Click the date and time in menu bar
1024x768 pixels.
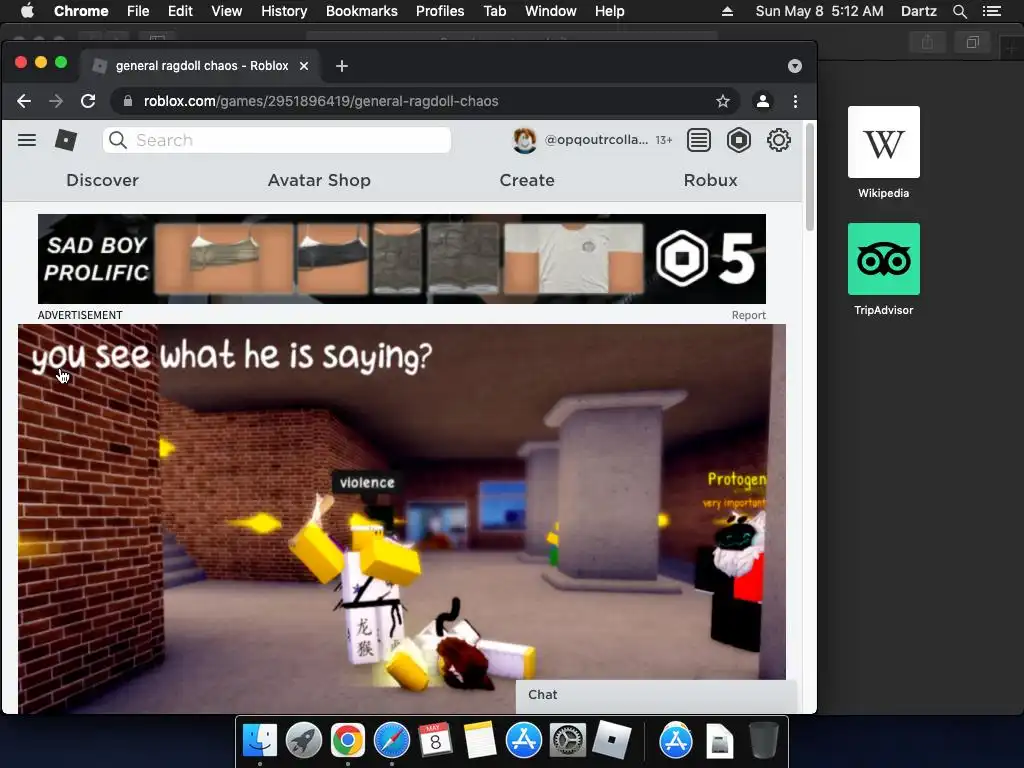820,11
